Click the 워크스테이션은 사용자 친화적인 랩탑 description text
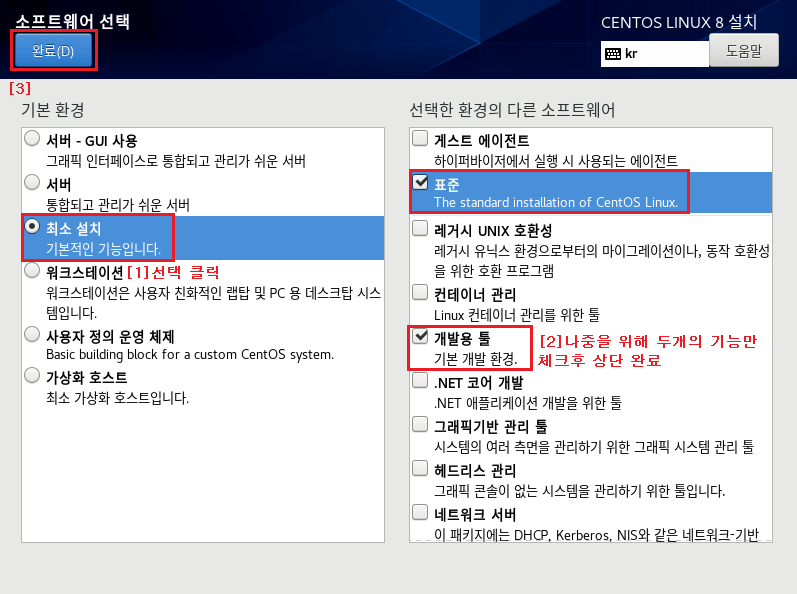Image resolution: width=797 pixels, height=594 pixels. tap(213, 302)
